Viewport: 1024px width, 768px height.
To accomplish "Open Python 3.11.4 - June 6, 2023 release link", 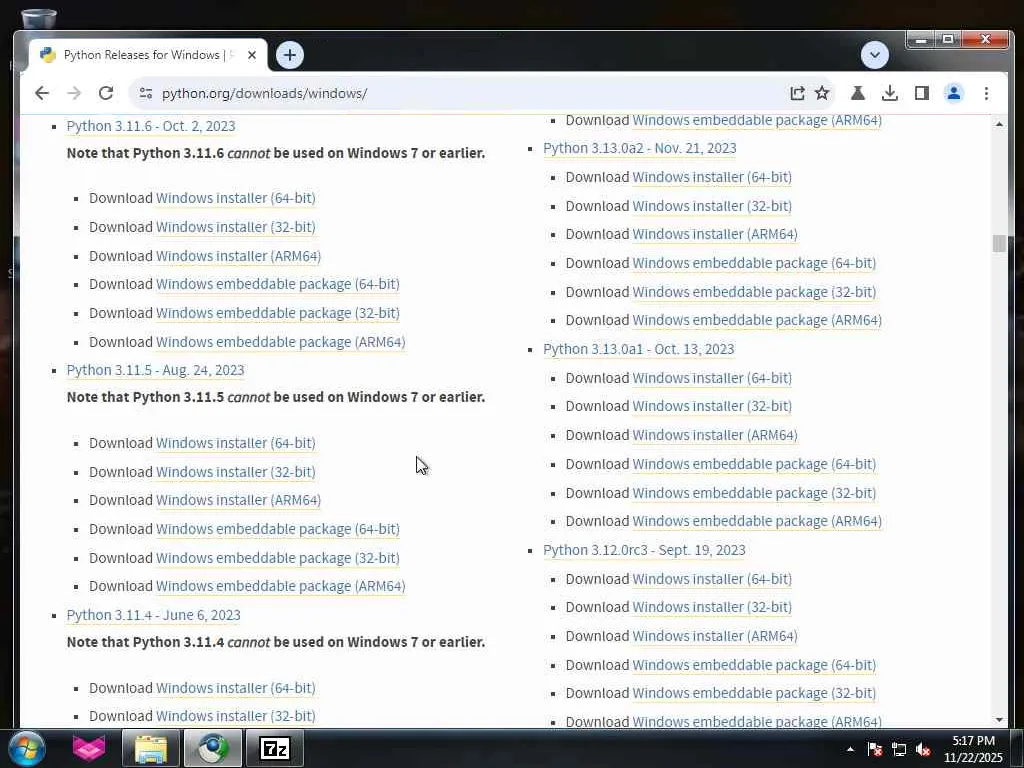I will tap(153, 615).
